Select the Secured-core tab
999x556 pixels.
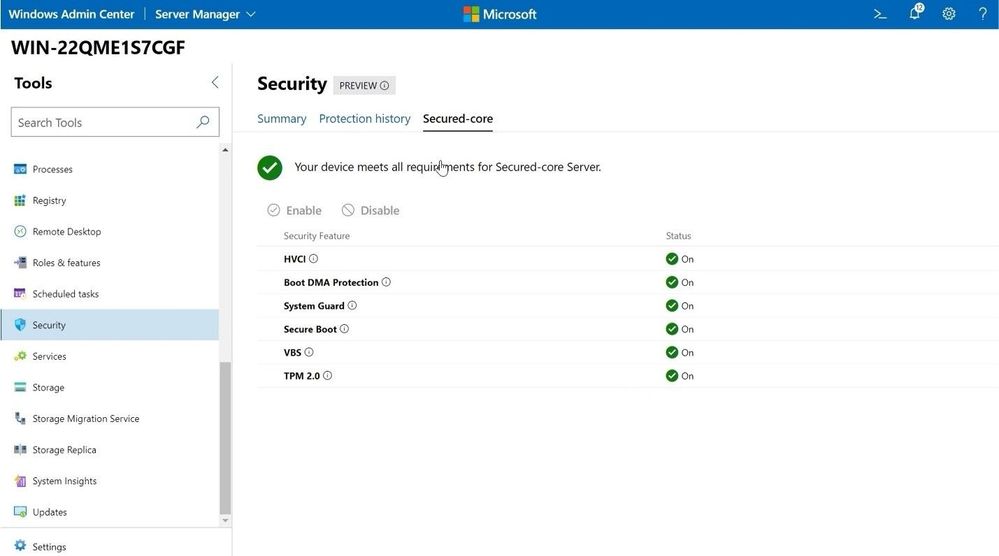coord(457,118)
